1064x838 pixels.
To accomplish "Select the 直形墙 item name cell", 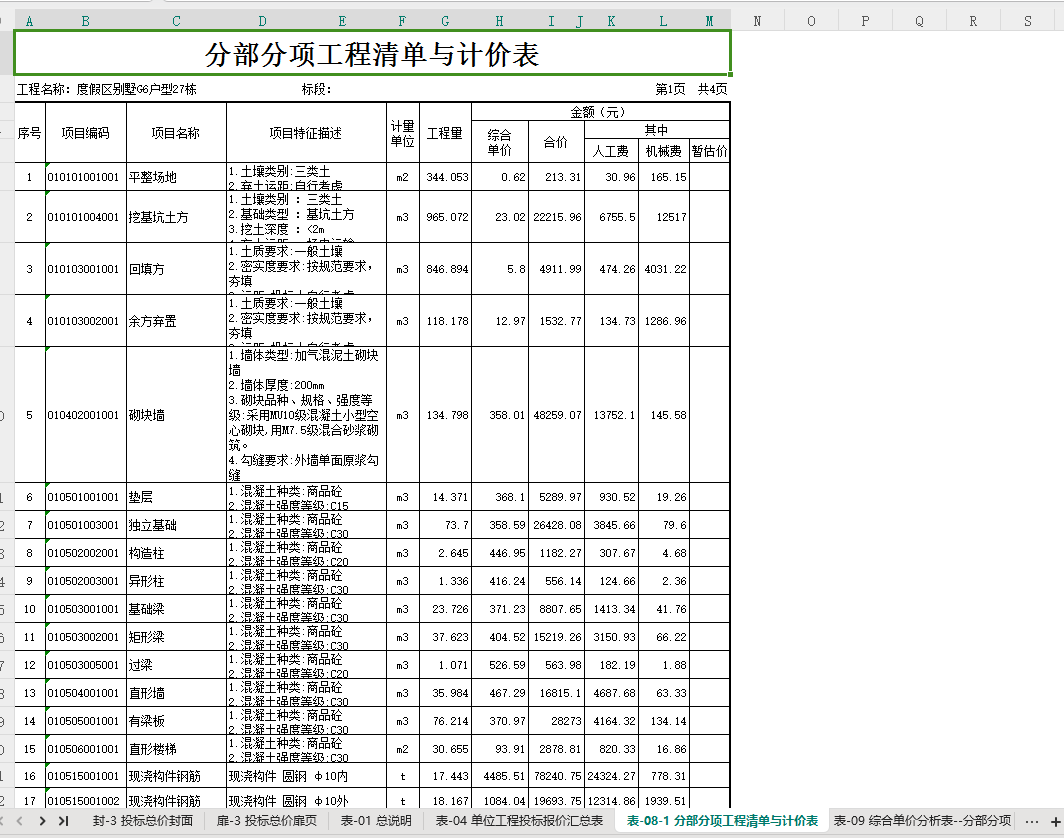I will click(176, 693).
